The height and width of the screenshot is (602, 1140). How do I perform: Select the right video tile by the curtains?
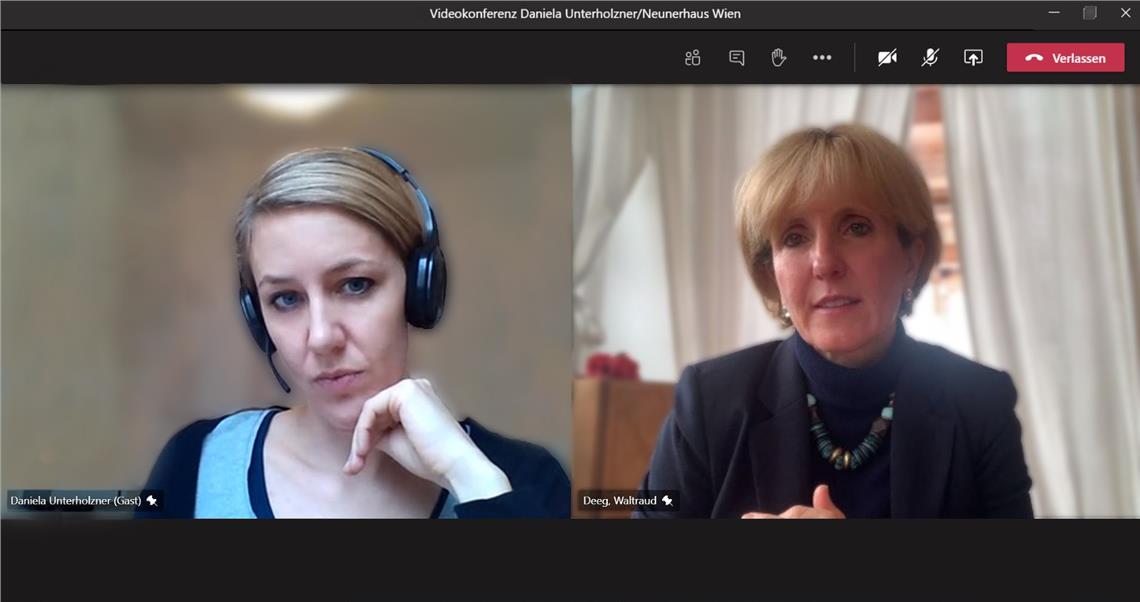coord(855,300)
